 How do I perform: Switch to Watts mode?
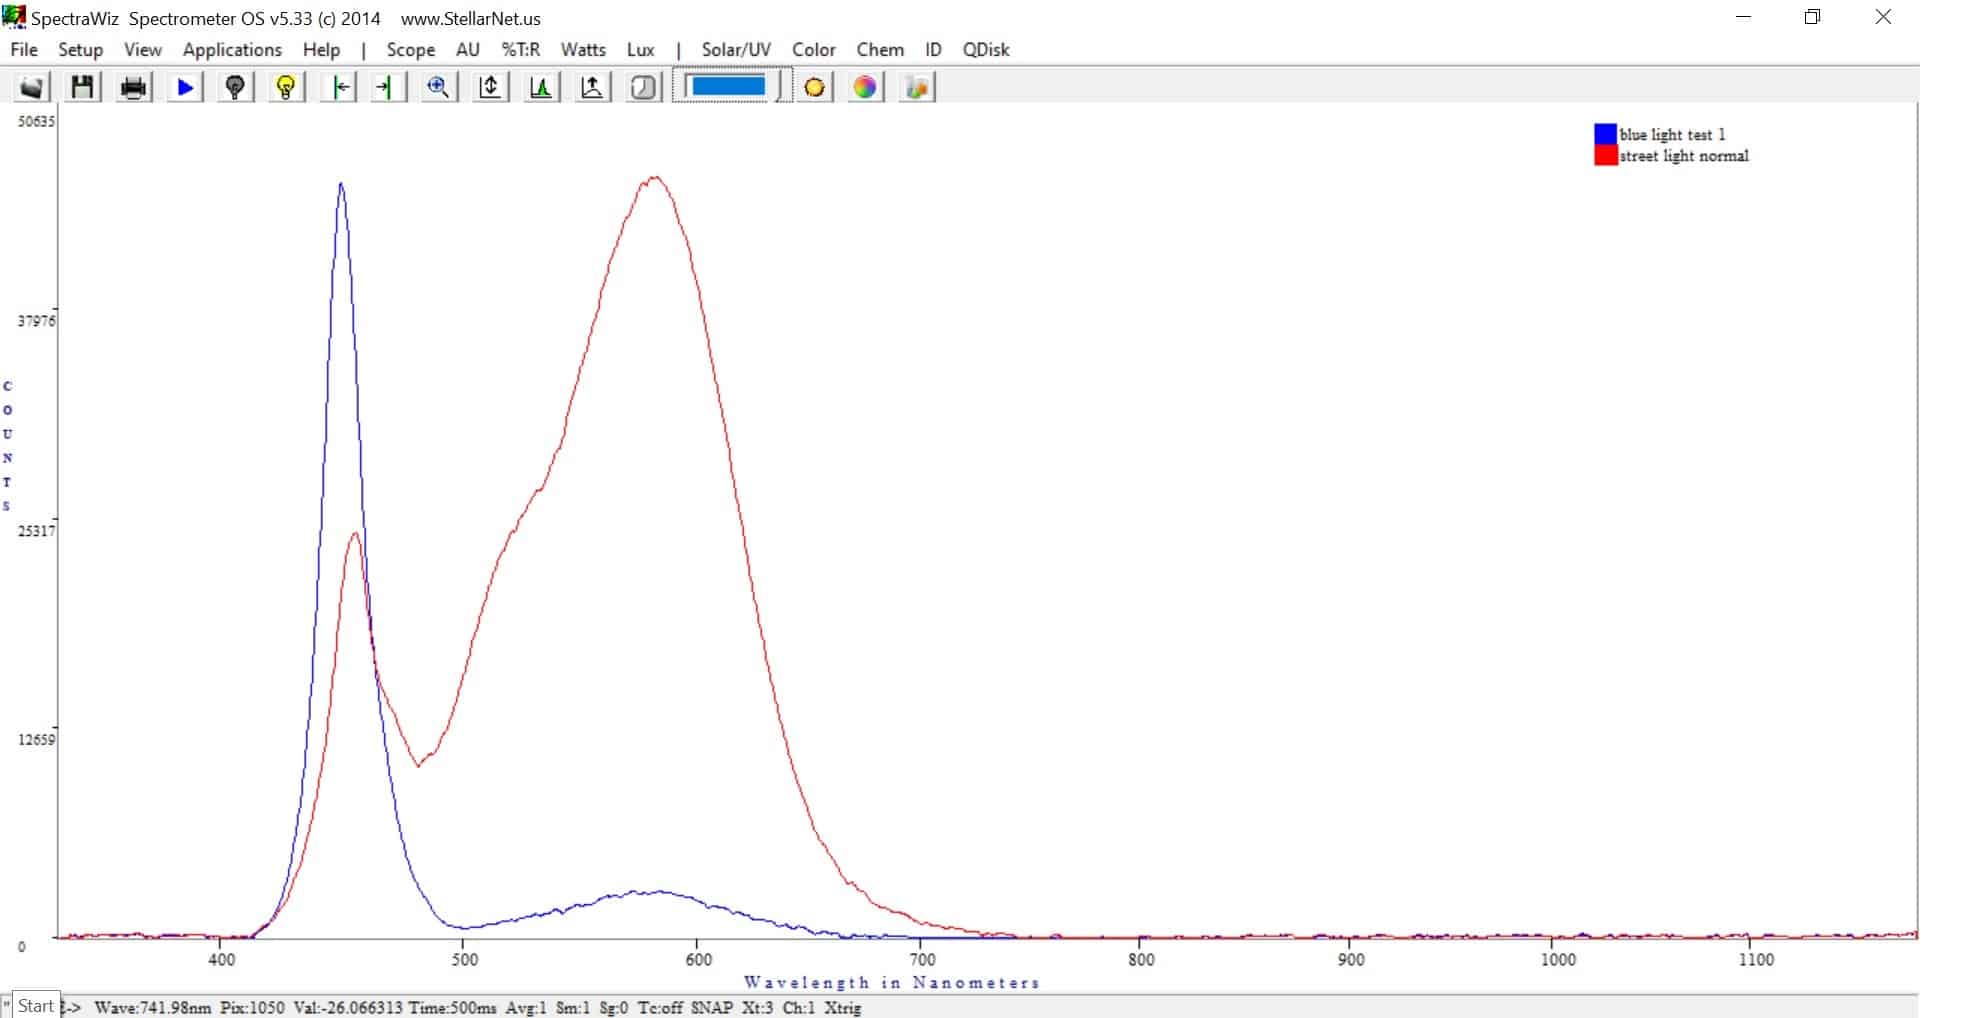point(583,49)
